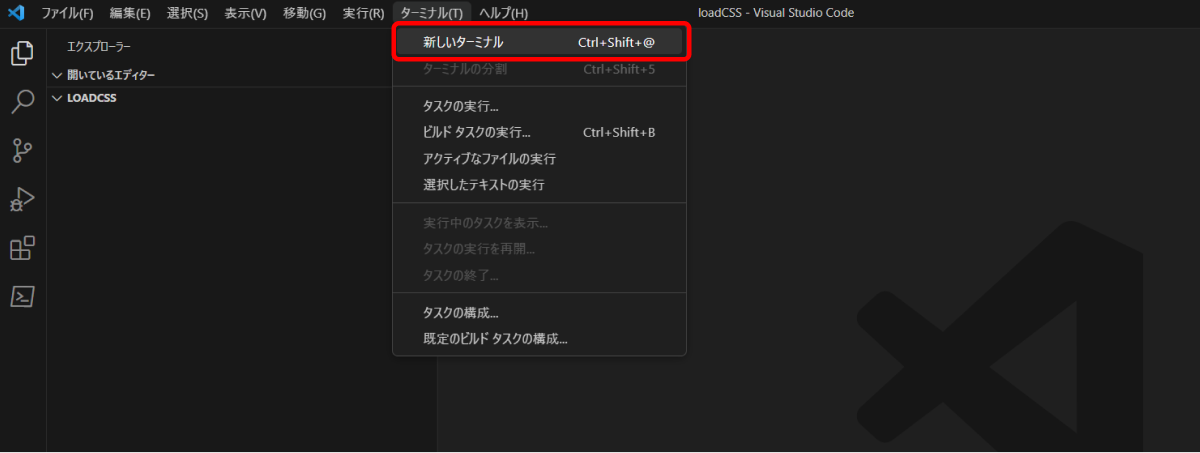Click the Visual Studio Code logo icon

(16, 13)
